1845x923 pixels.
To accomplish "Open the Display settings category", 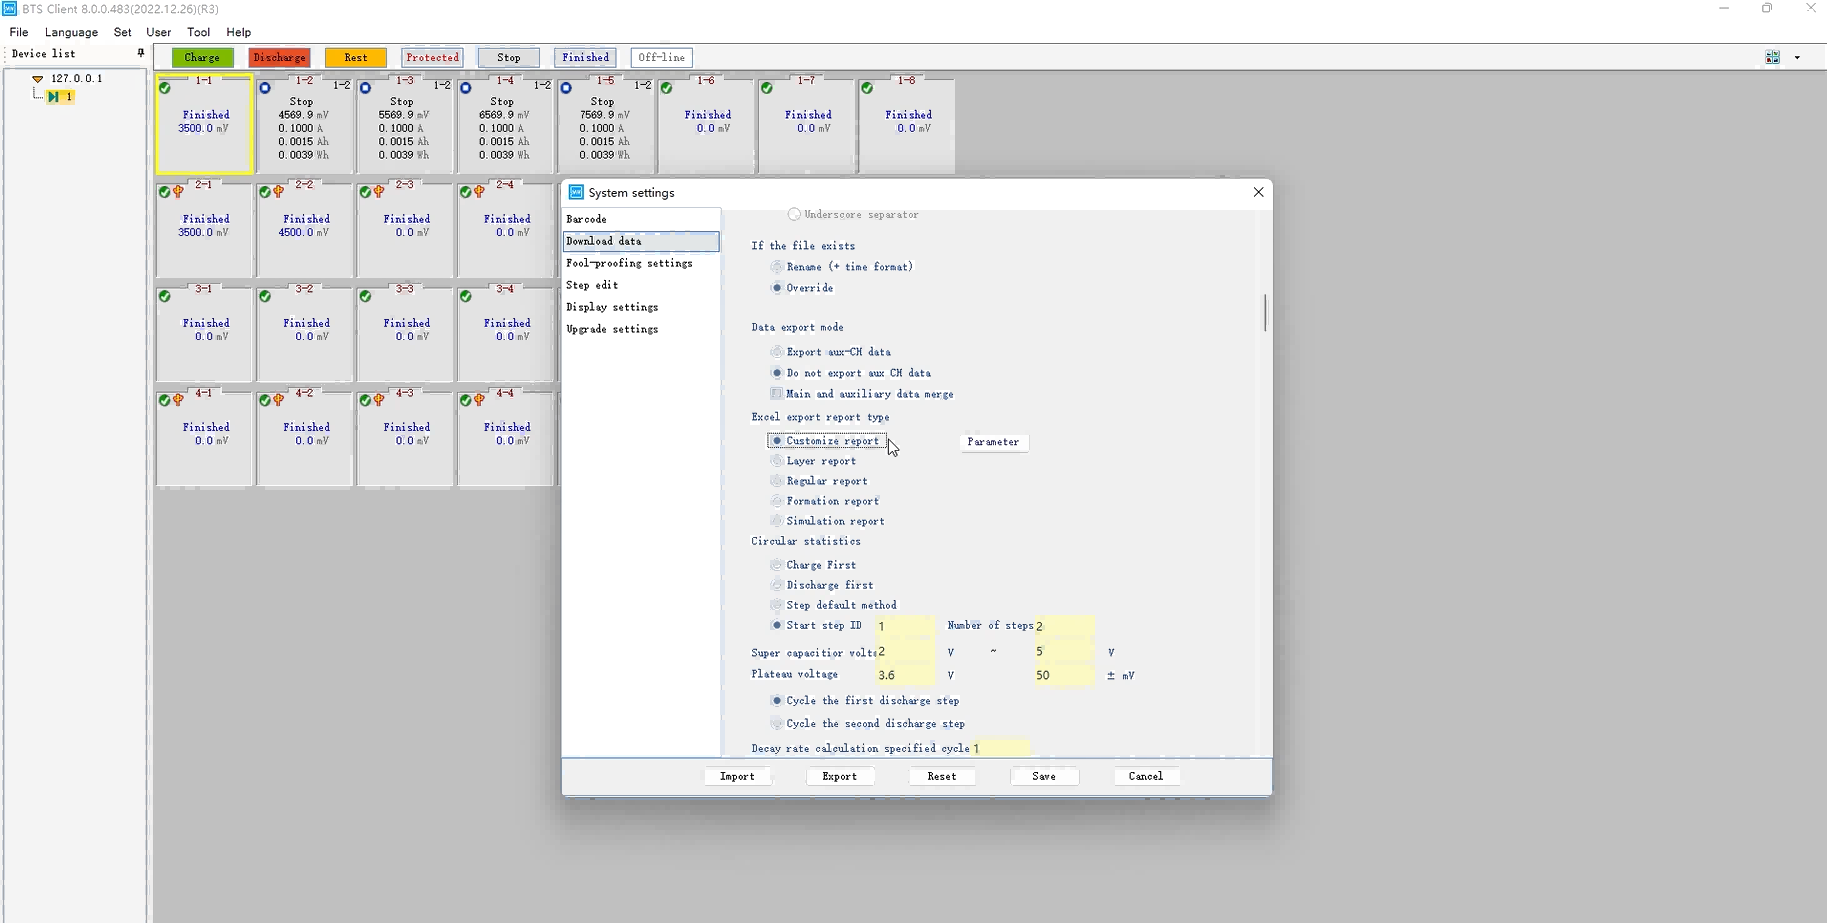I will 641,307.
